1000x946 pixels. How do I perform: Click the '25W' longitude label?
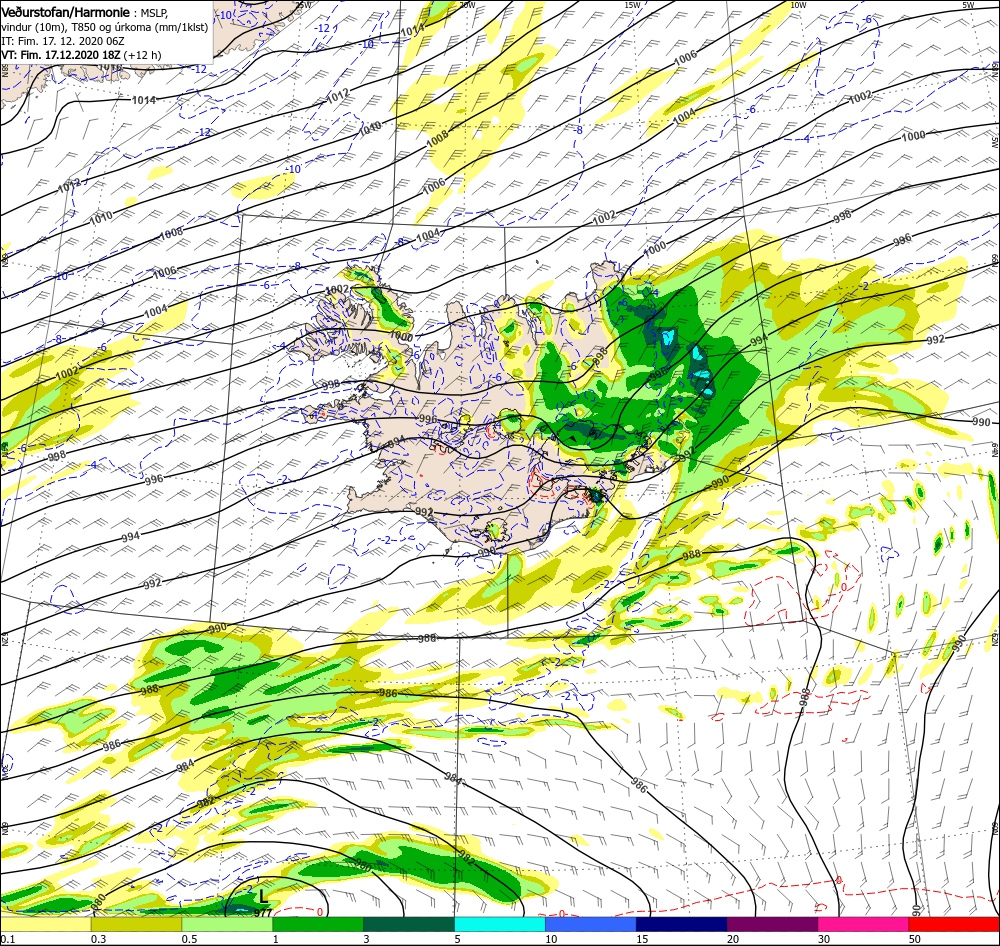pyautogui.click(x=304, y=5)
